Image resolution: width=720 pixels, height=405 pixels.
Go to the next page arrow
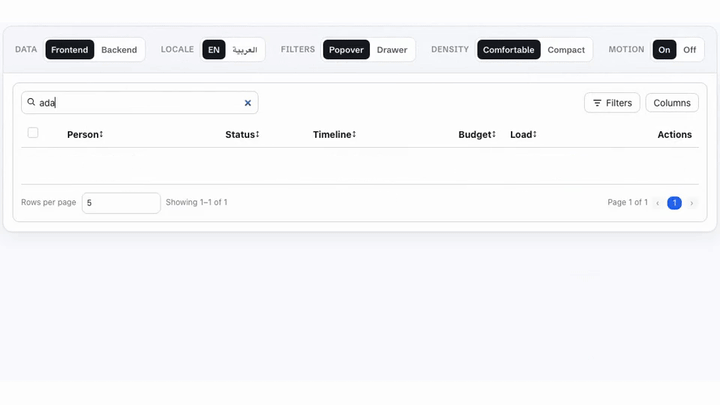(692, 203)
